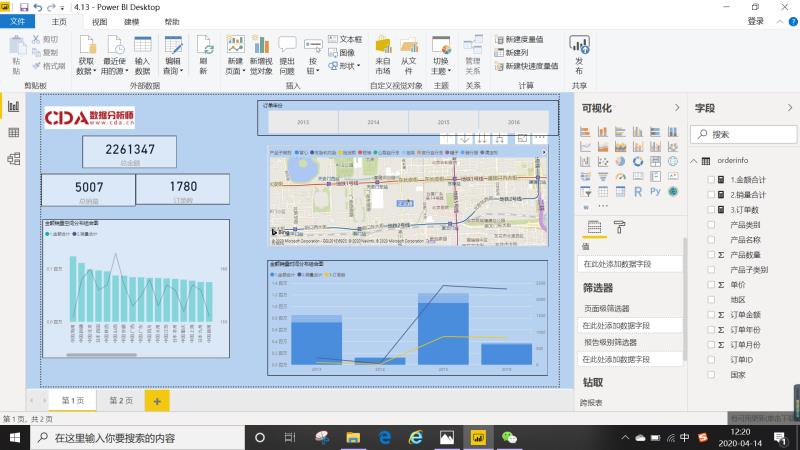Click the 发布 publish icon

pos(578,52)
